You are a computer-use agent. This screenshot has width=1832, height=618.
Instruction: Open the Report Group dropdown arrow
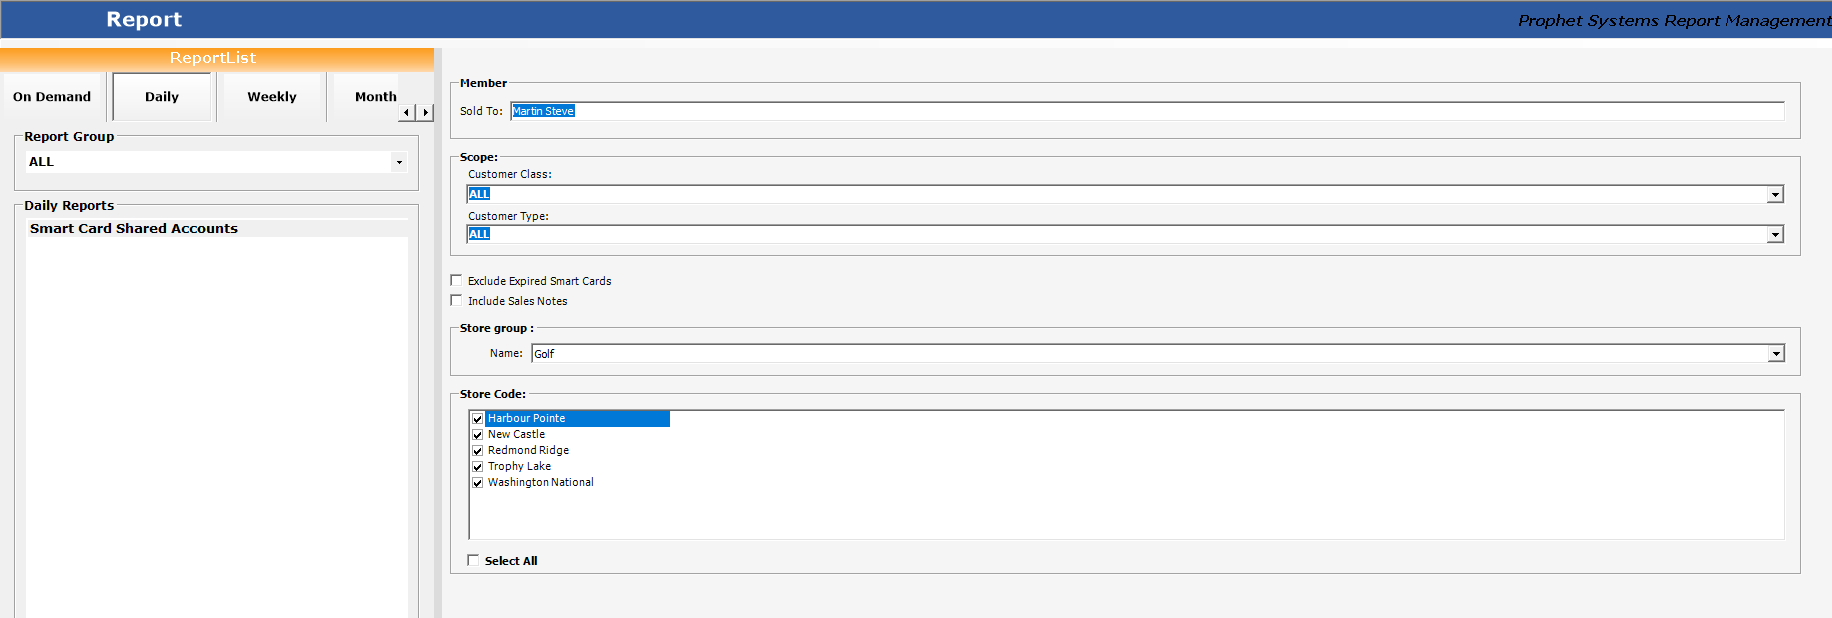(x=399, y=162)
